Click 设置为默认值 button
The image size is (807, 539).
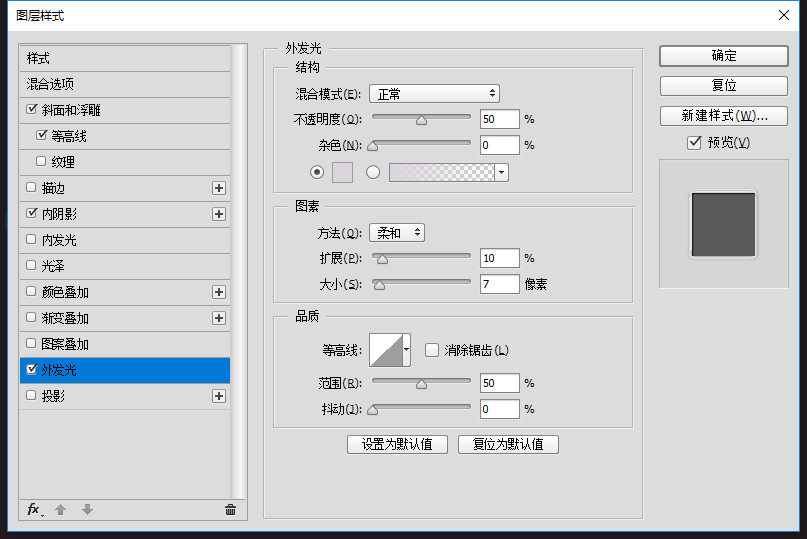[x=397, y=444]
